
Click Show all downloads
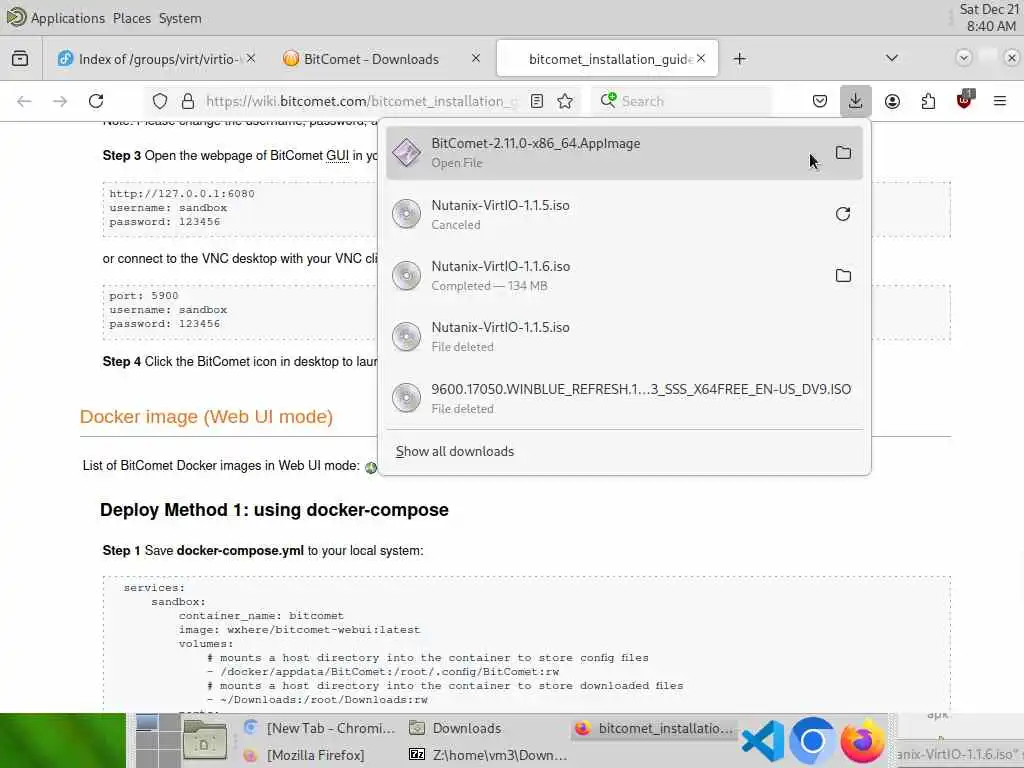pos(455,451)
